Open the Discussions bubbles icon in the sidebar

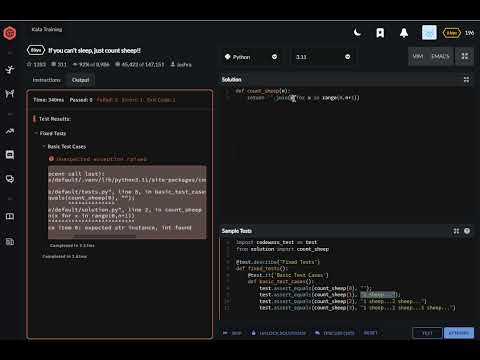tap(10, 179)
